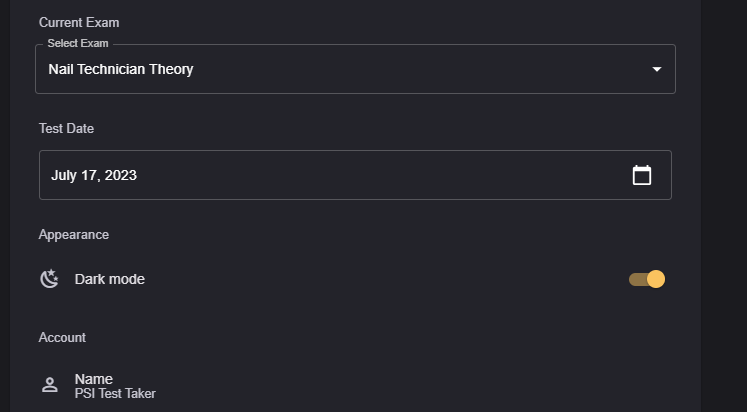Image resolution: width=747 pixels, height=412 pixels.
Task: Click the PSI Test Taker account name
Action: click(x=115, y=394)
